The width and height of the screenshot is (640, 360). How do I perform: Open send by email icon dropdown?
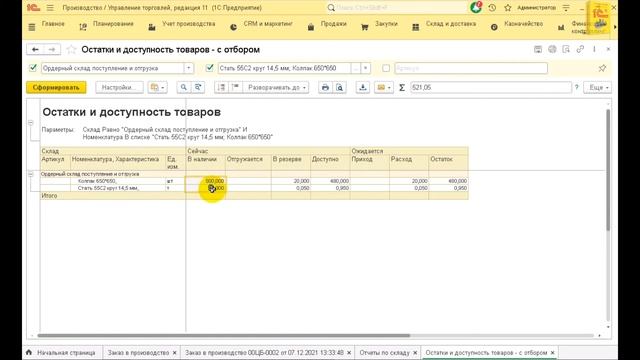384,87
